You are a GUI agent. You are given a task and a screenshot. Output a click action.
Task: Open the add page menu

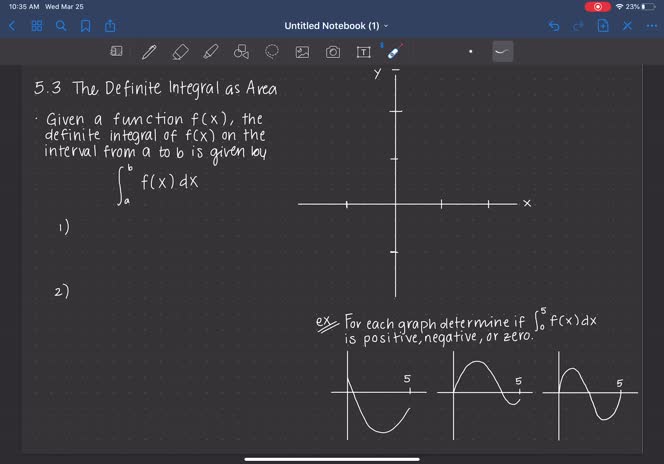(603, 25)
